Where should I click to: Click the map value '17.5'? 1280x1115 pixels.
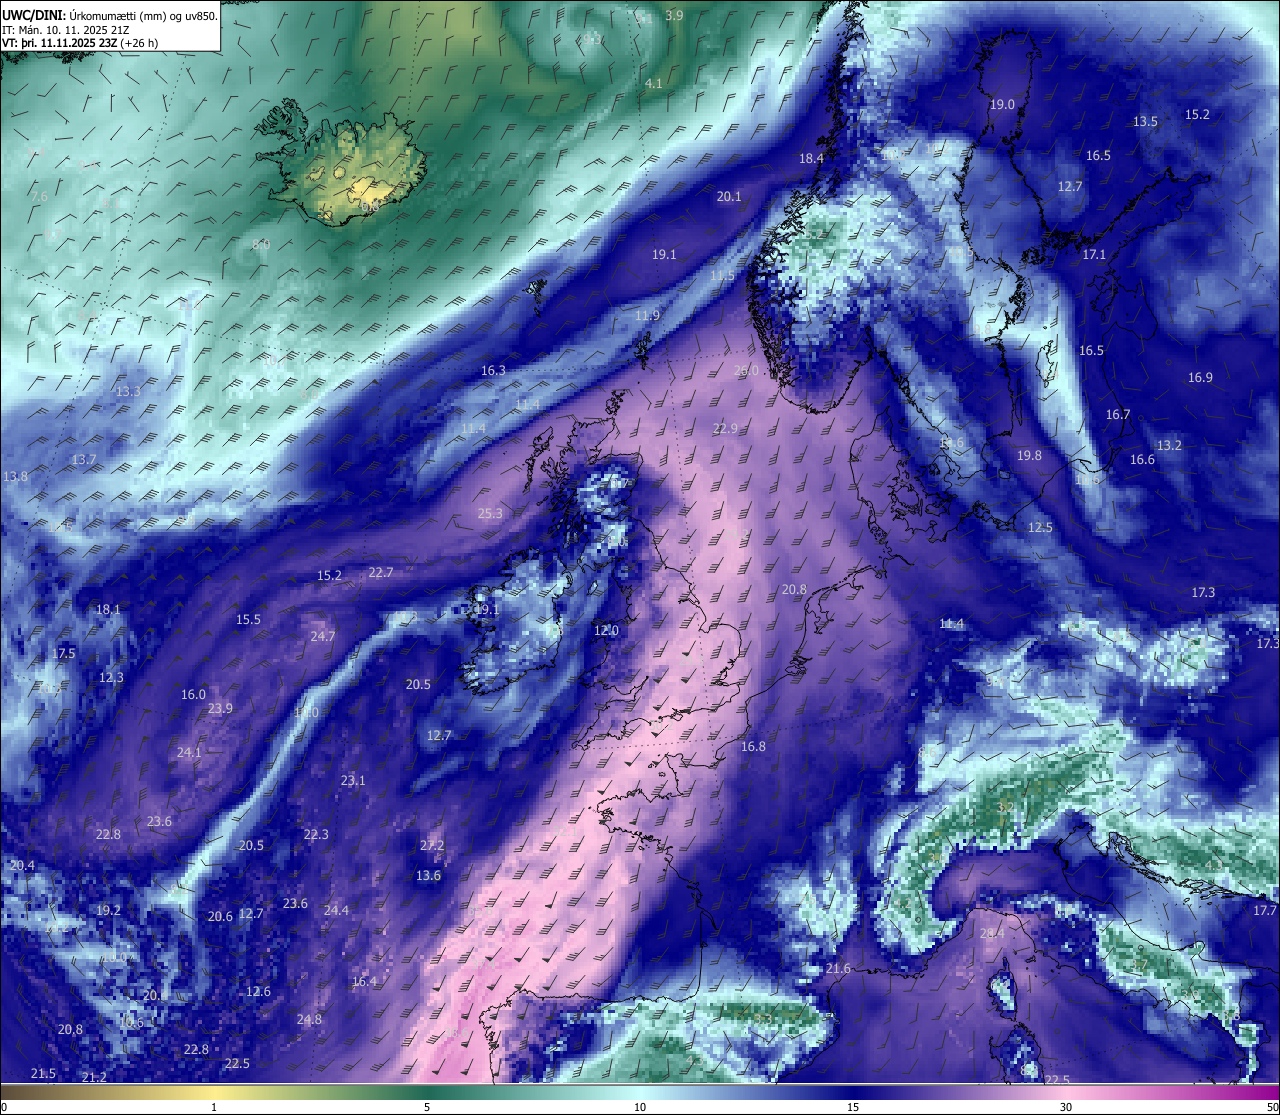point(64,653)
